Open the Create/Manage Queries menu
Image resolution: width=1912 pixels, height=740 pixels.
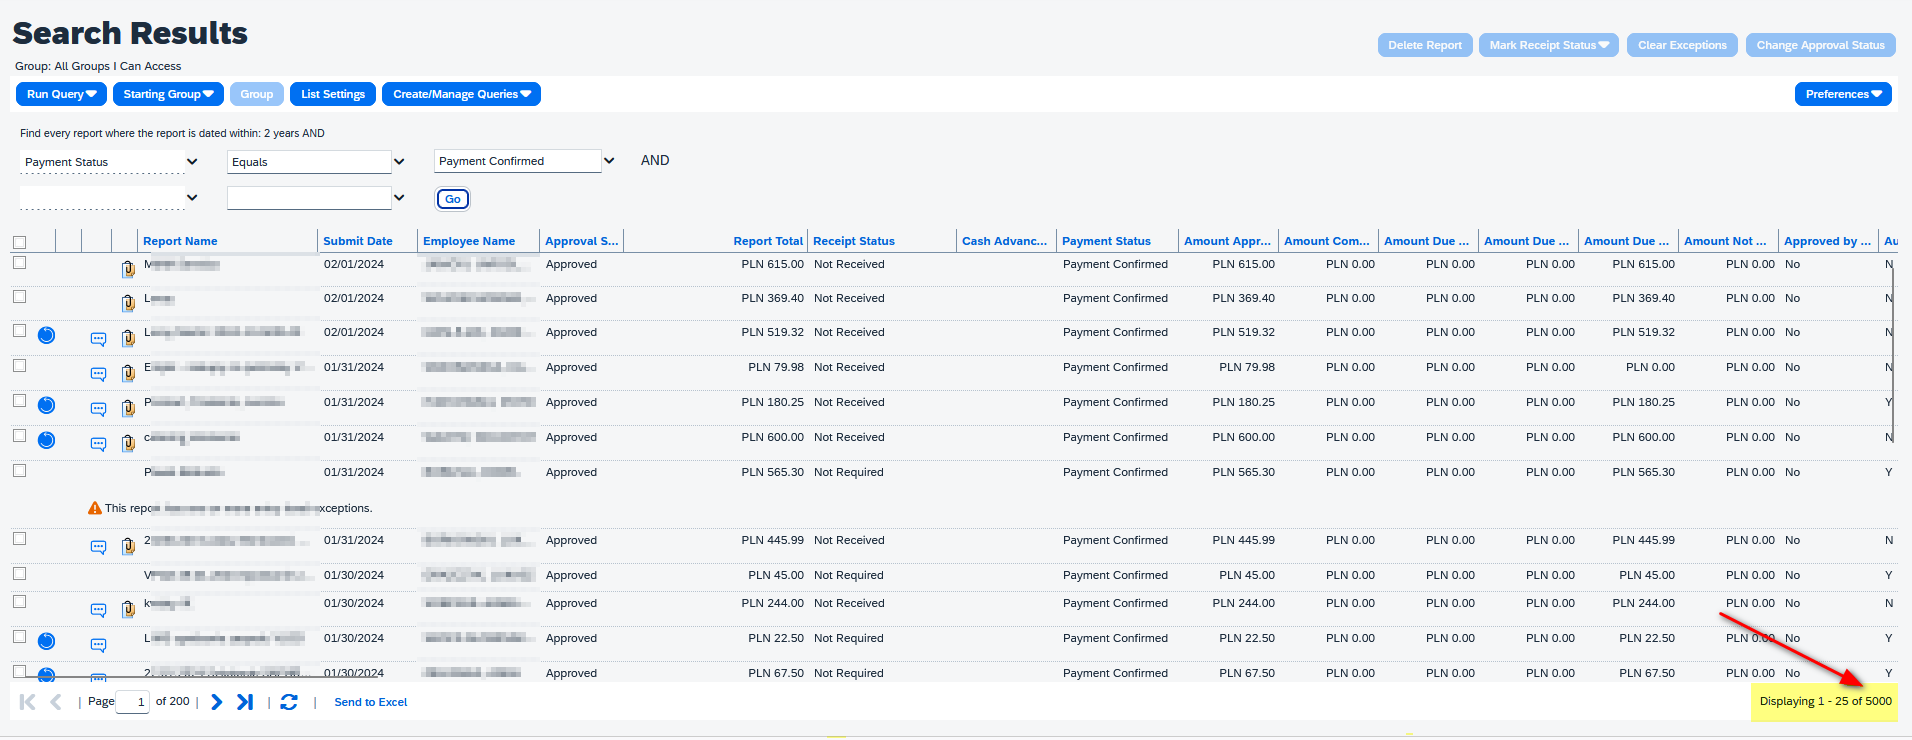click(461, 94)
